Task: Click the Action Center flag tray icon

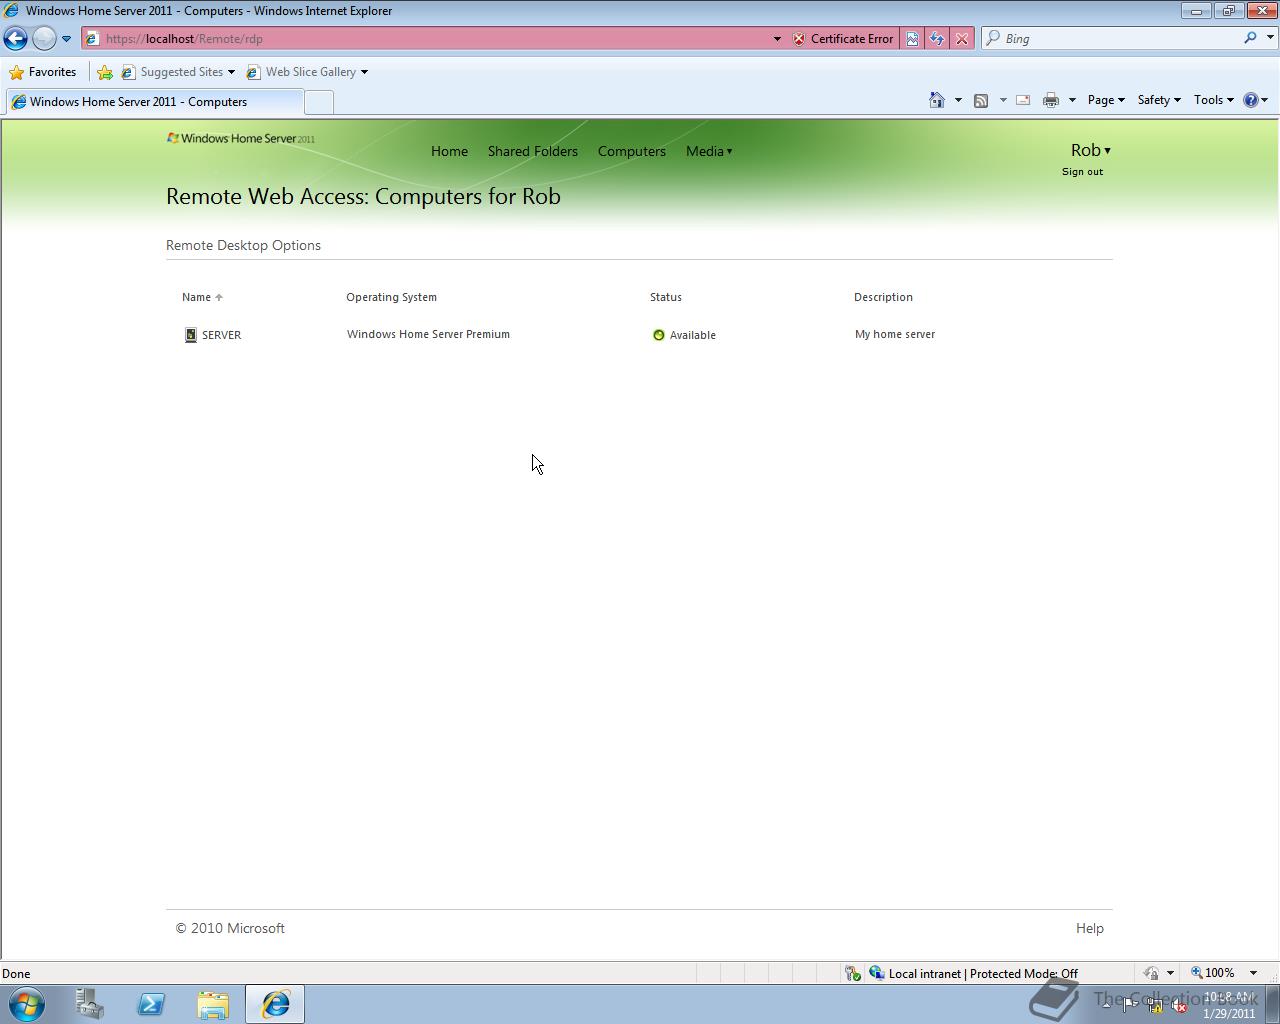Action: (x=1130, y=1006)
